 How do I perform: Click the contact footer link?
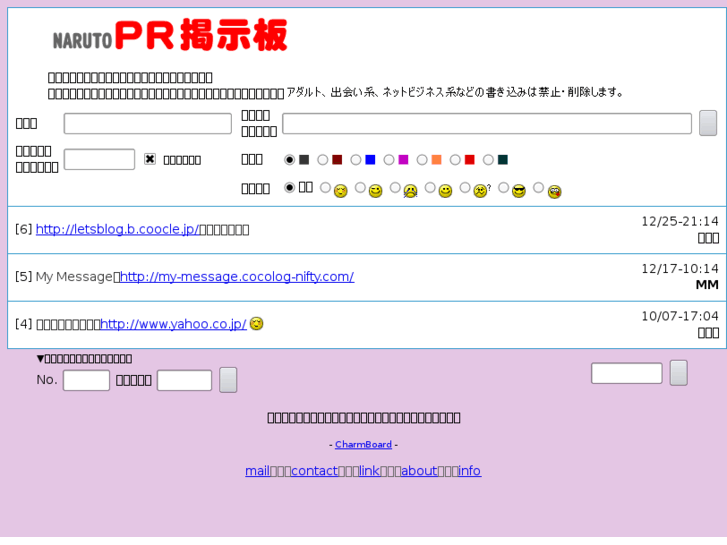pos(314,471)
